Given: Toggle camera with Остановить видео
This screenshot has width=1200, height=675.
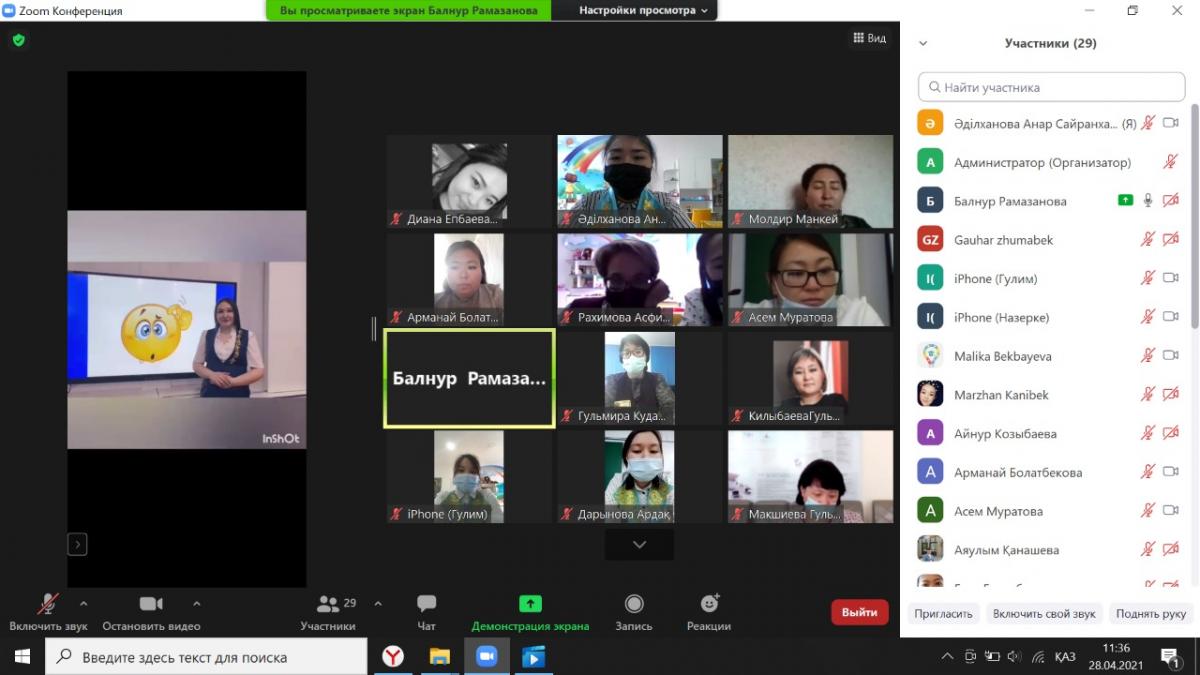Looking at the screenshot, I should coord(151,604).
